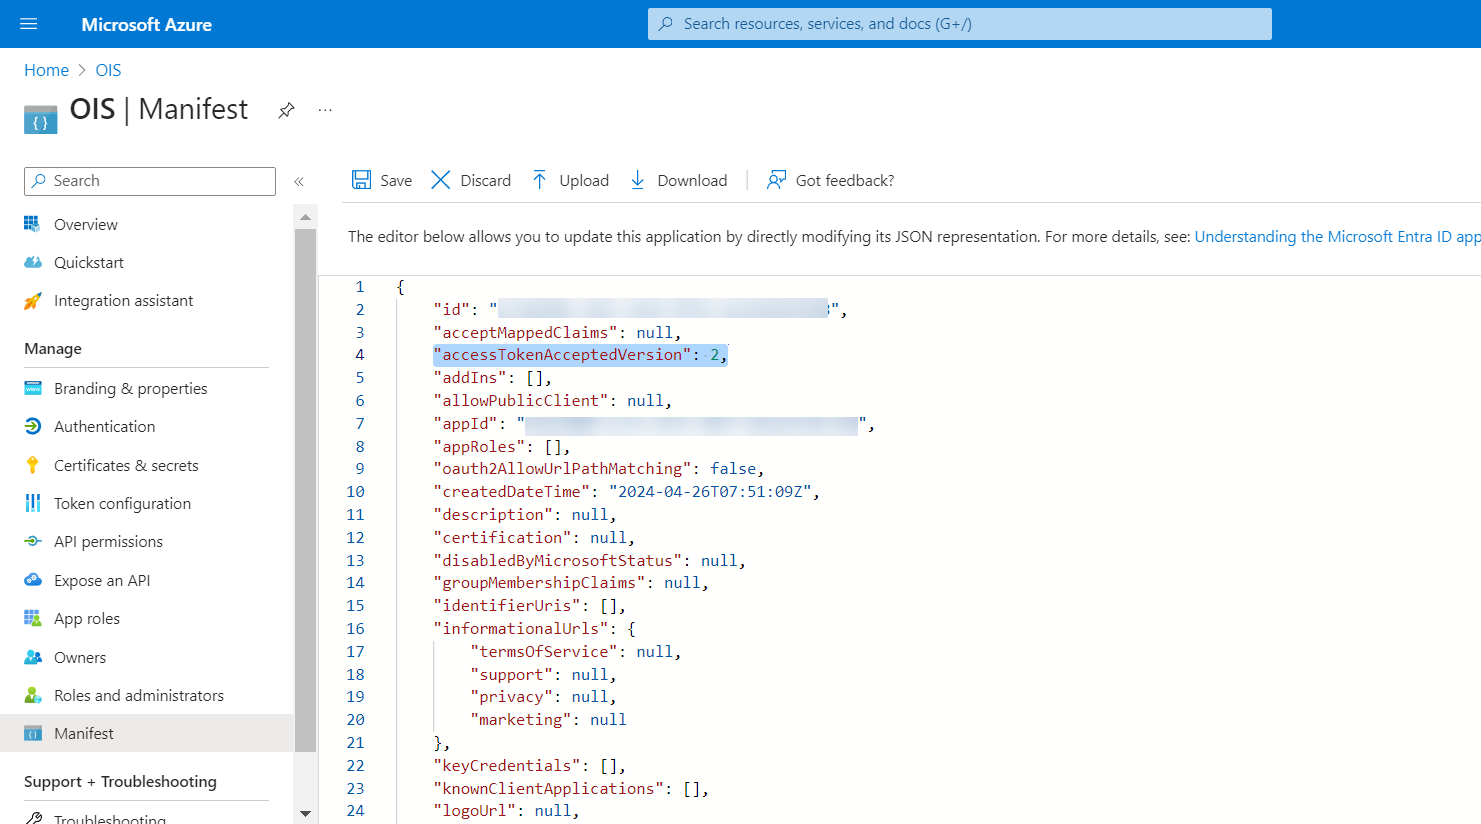
Task: Click the Branding & properties icon
Action: tap(33, 388)
